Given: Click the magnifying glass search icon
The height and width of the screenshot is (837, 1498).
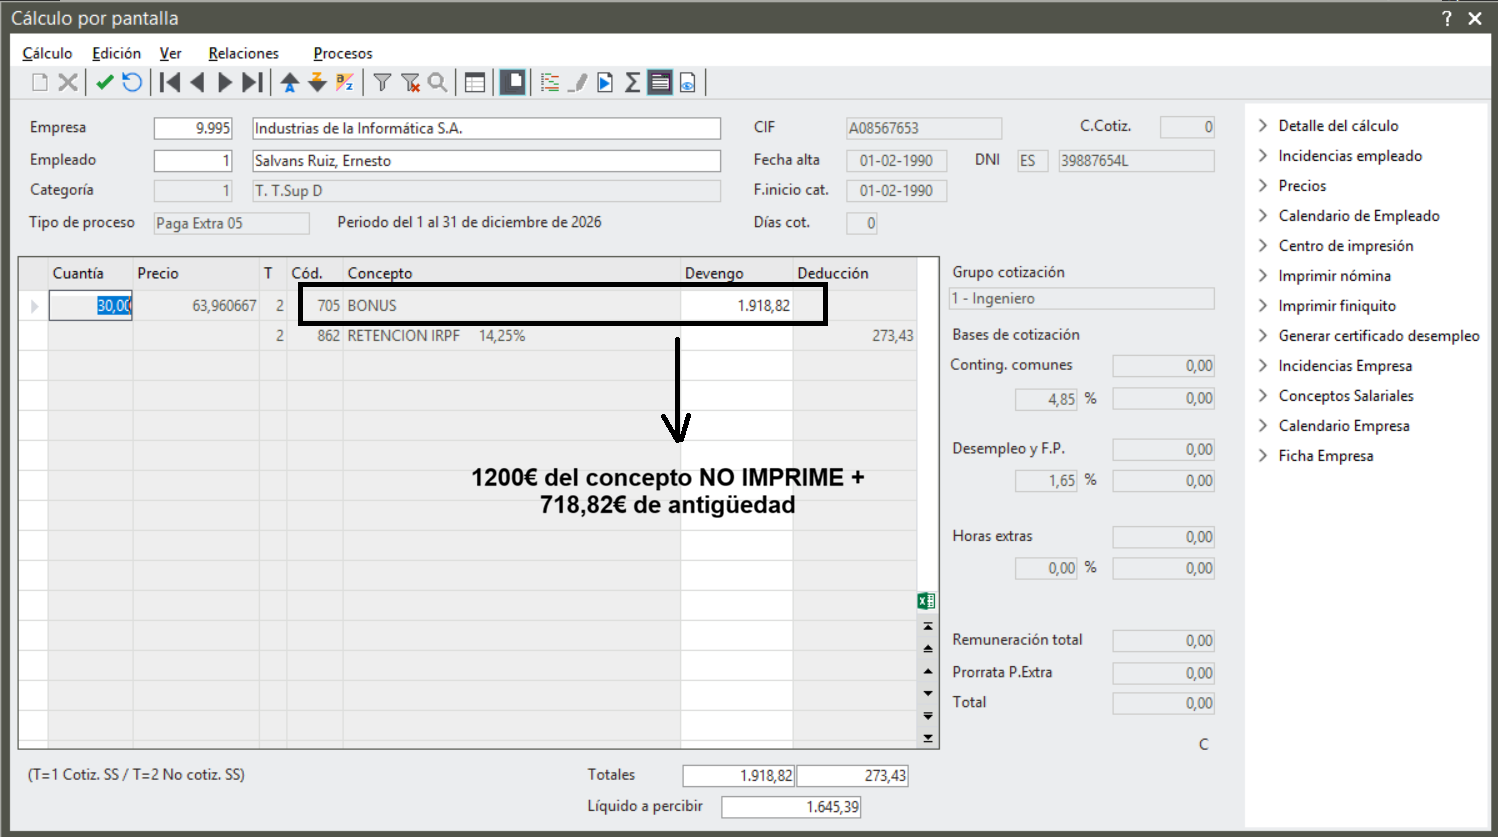Looking at the screenshot, I should 438,83.
